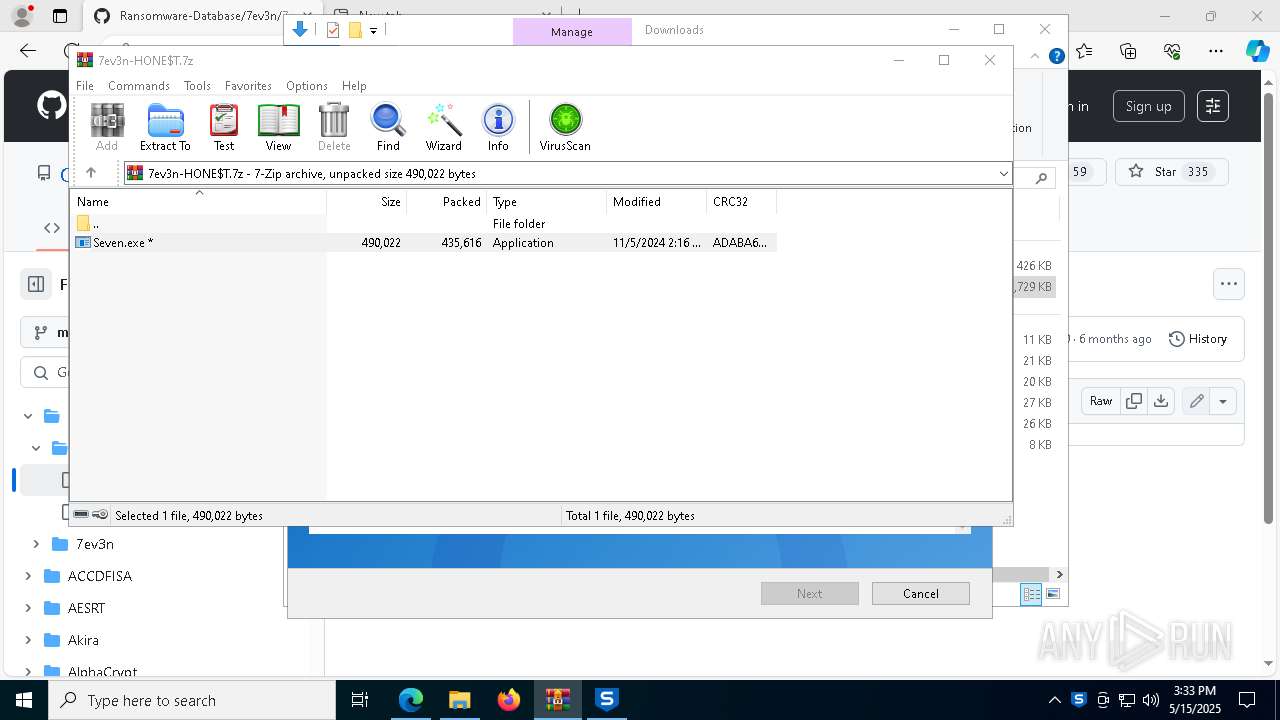This screenshot has height=720, width=1280.
Task: Select the Seven.exe file row
Action: (x=425, y=243)
